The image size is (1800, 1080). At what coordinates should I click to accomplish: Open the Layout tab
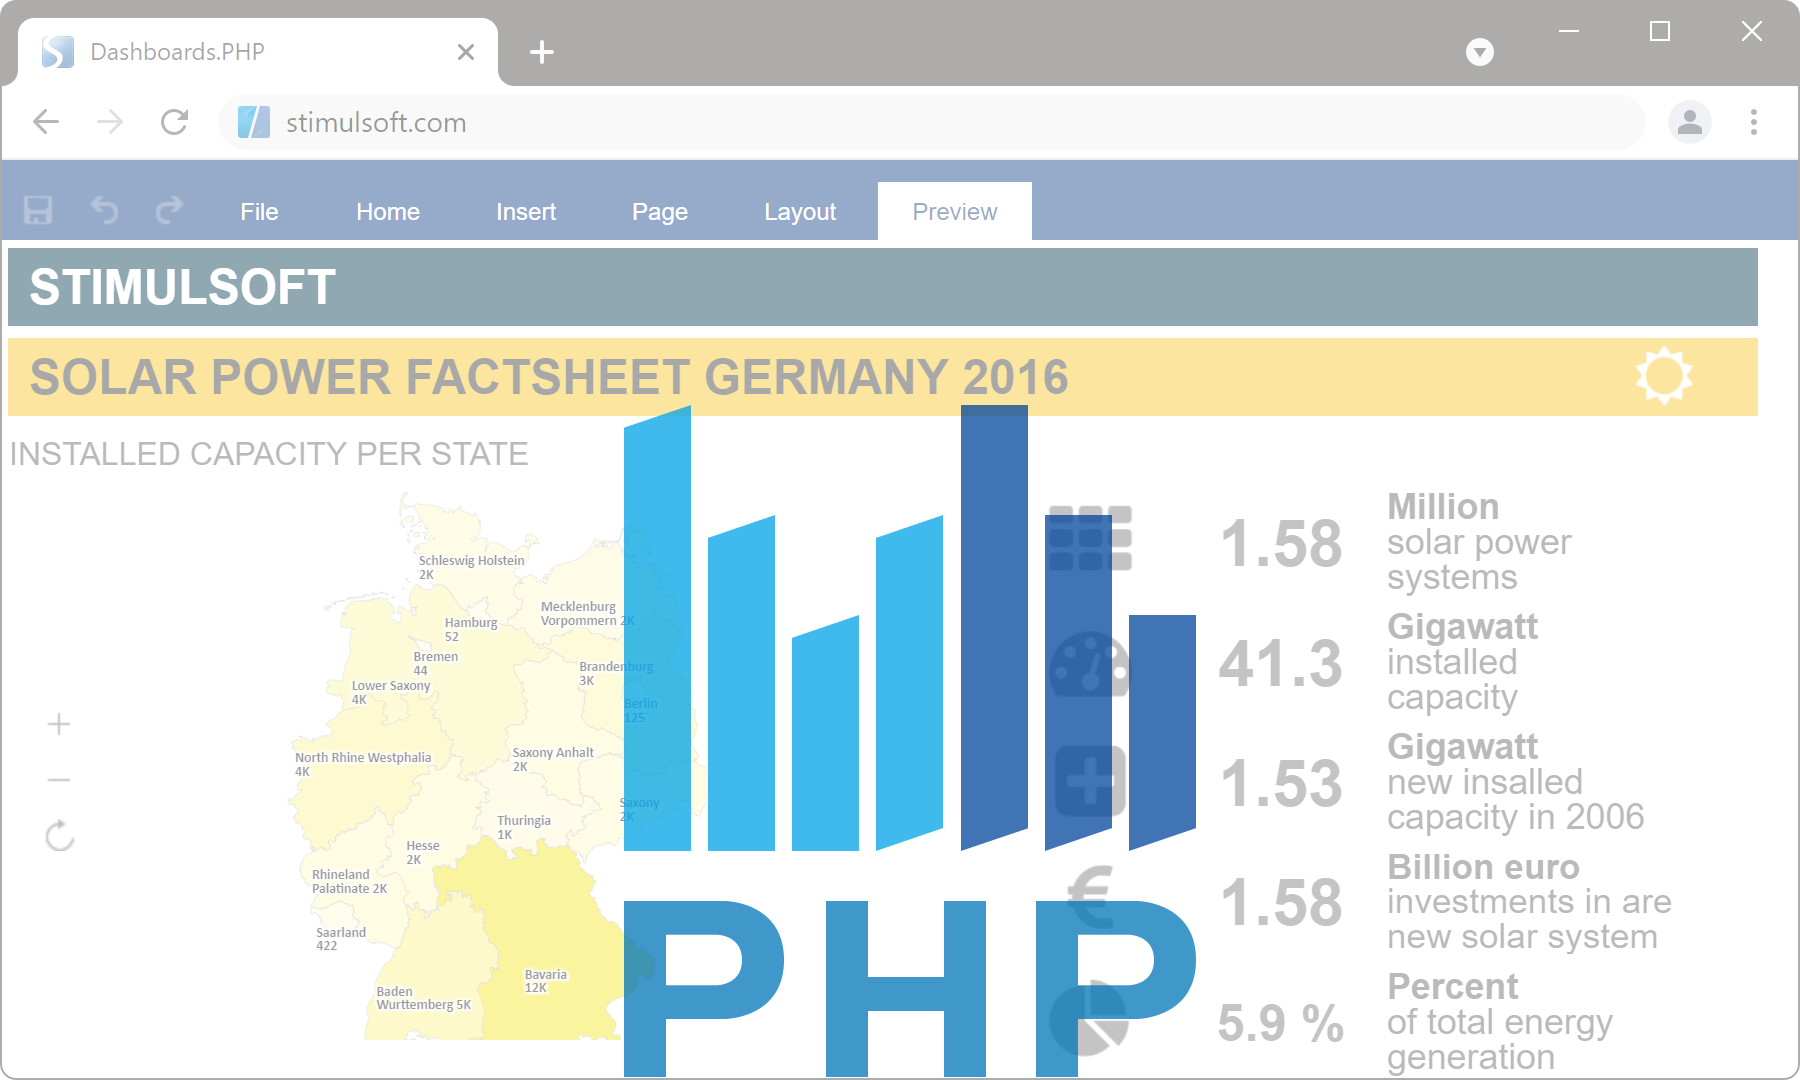(800, 212)
